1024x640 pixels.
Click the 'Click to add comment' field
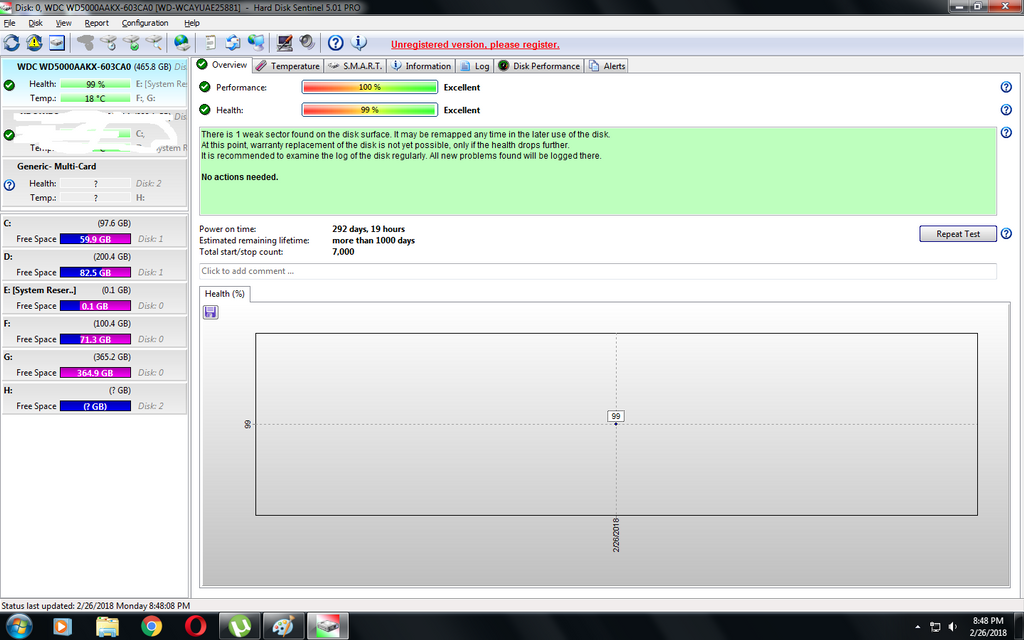tap(598, 271)
